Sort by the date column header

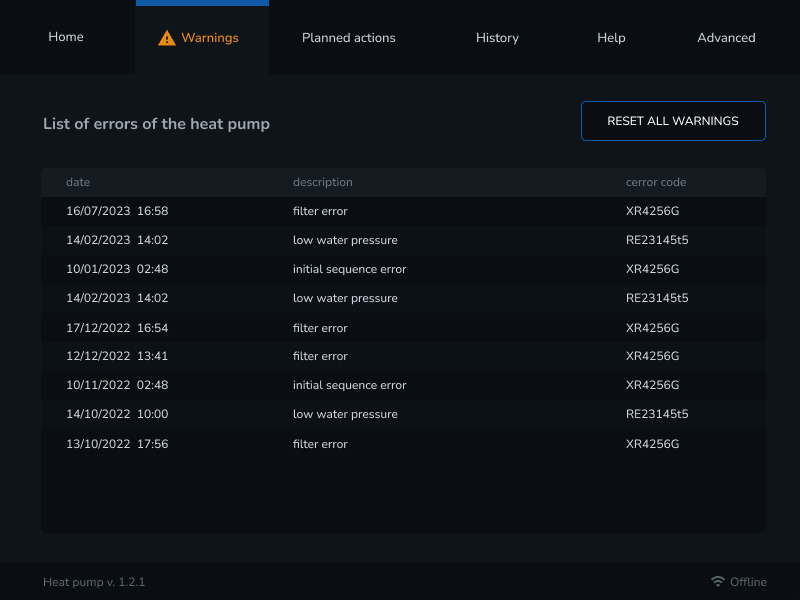[x=78, y=182]
